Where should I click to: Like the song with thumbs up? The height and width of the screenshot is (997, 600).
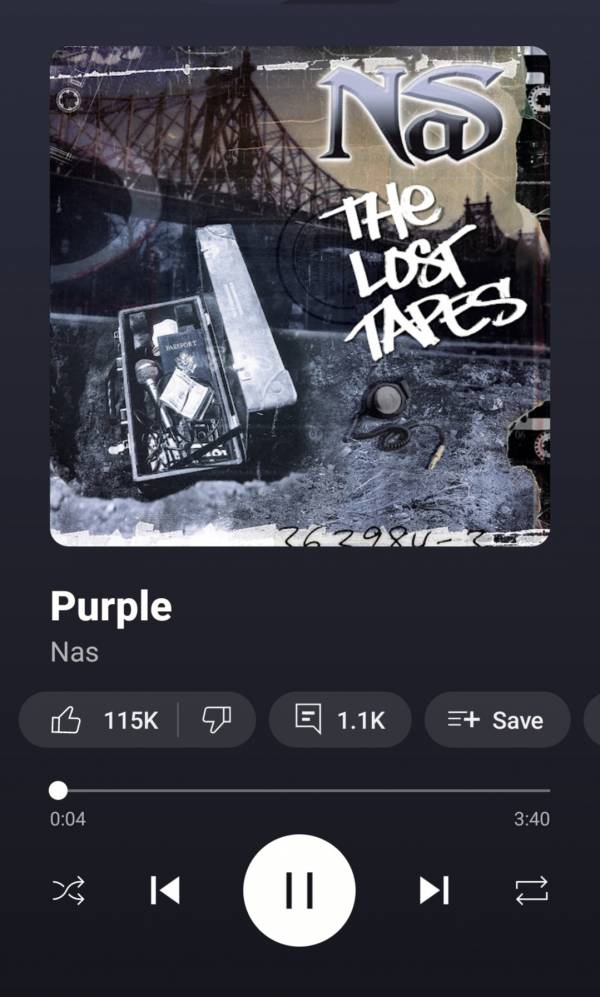coord(66,720)
